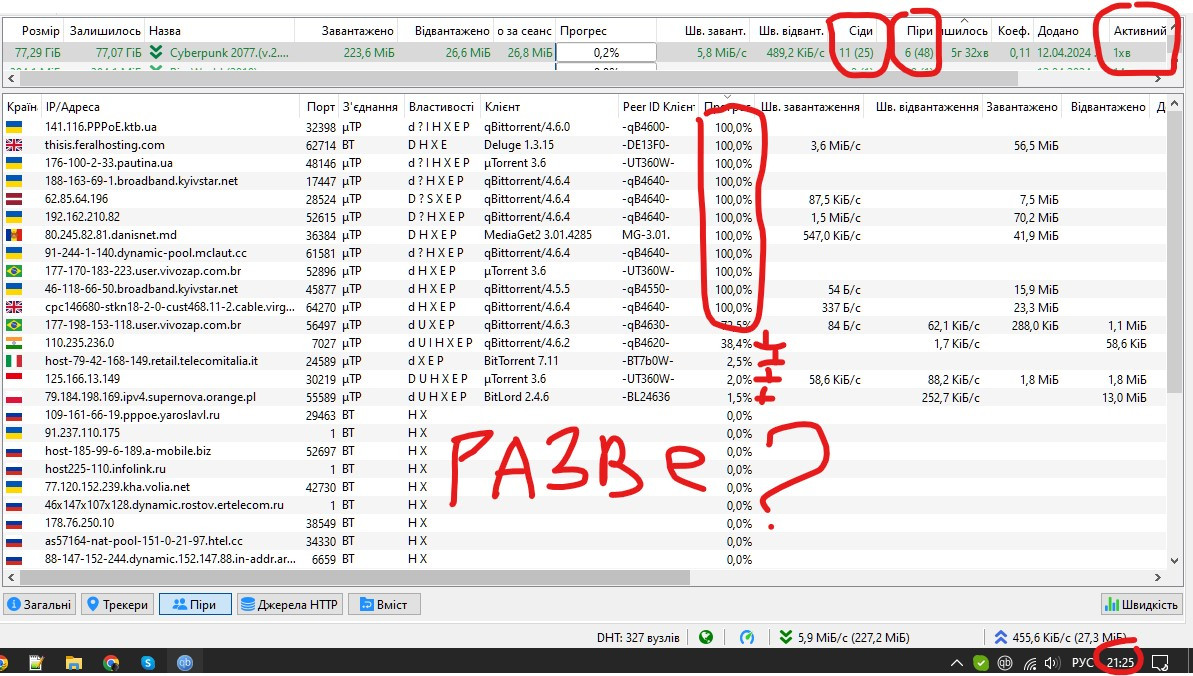Image resolution: width=1193 pixels, height=676 pixels.
Task: Click the green shield tray icon
Action: tap(981, 662)
